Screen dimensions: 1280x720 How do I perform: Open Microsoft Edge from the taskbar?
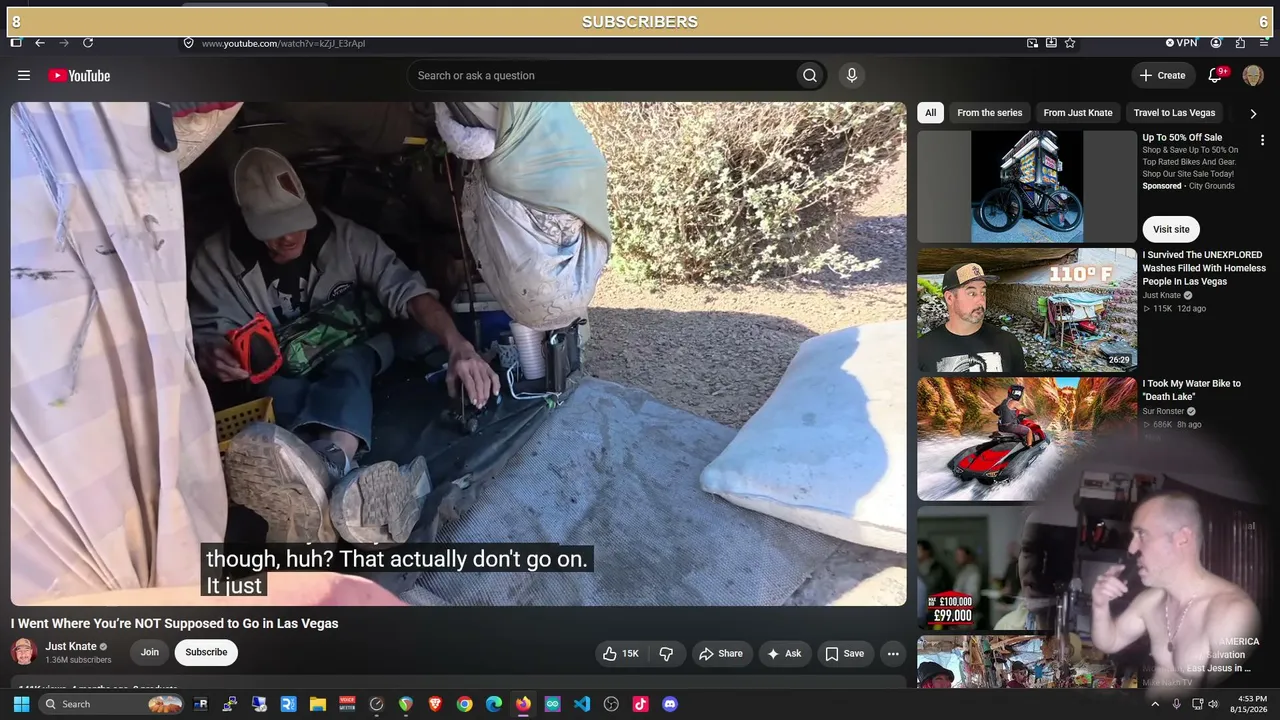[494, 704]
